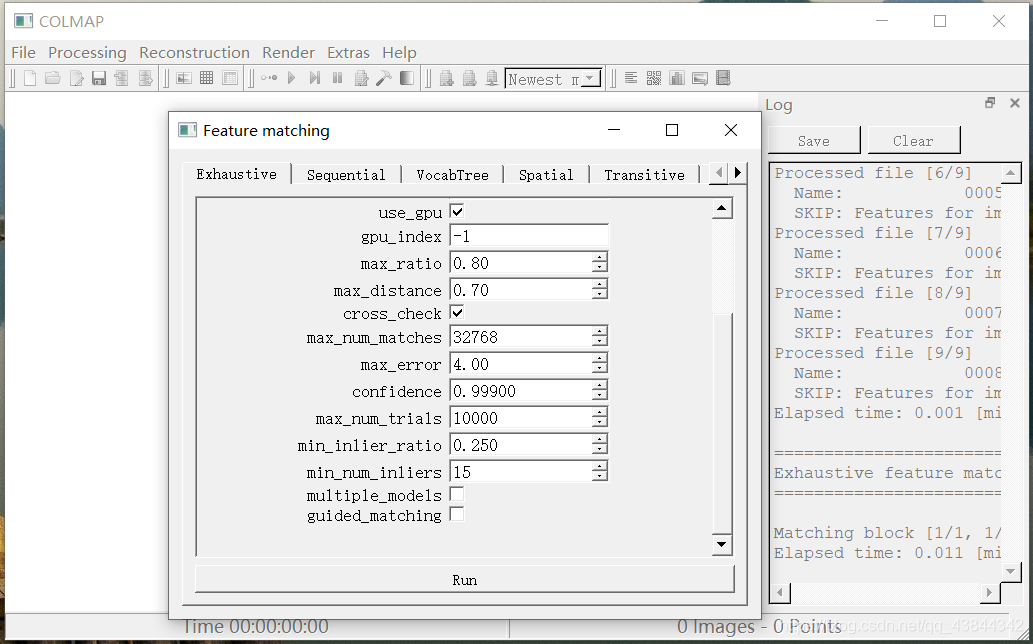The image size is (1033, 644).
Task: Open the Reconstruction menu
Action: pos(194,53)
